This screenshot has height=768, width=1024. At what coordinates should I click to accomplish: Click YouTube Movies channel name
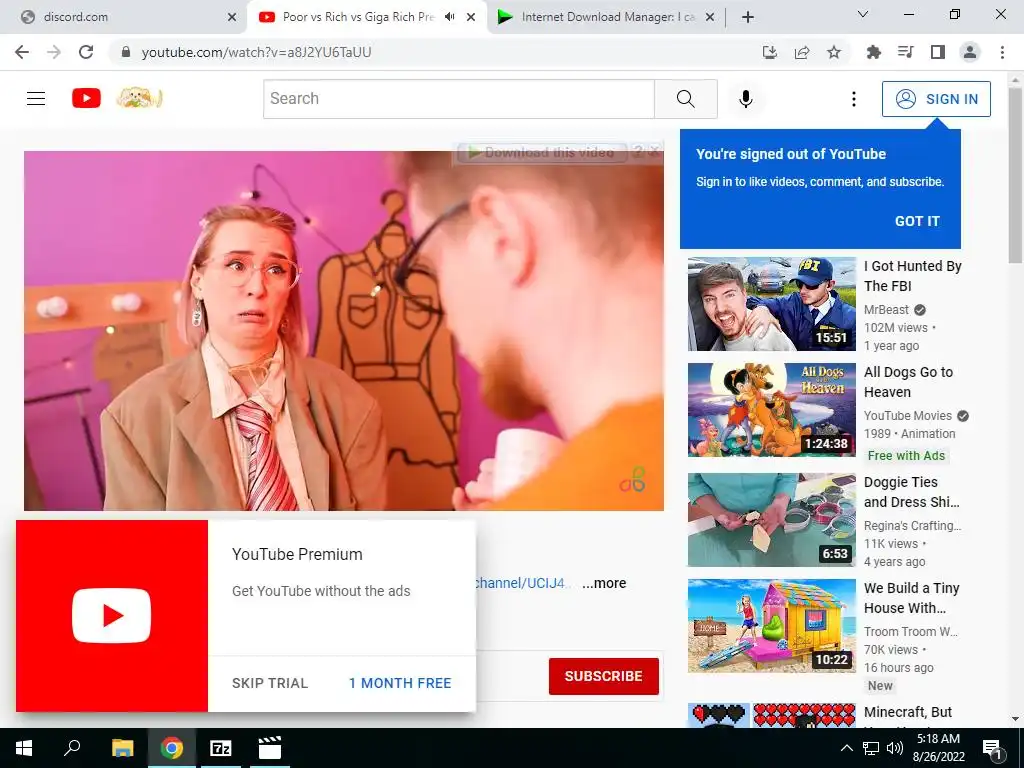click(908, 415)
